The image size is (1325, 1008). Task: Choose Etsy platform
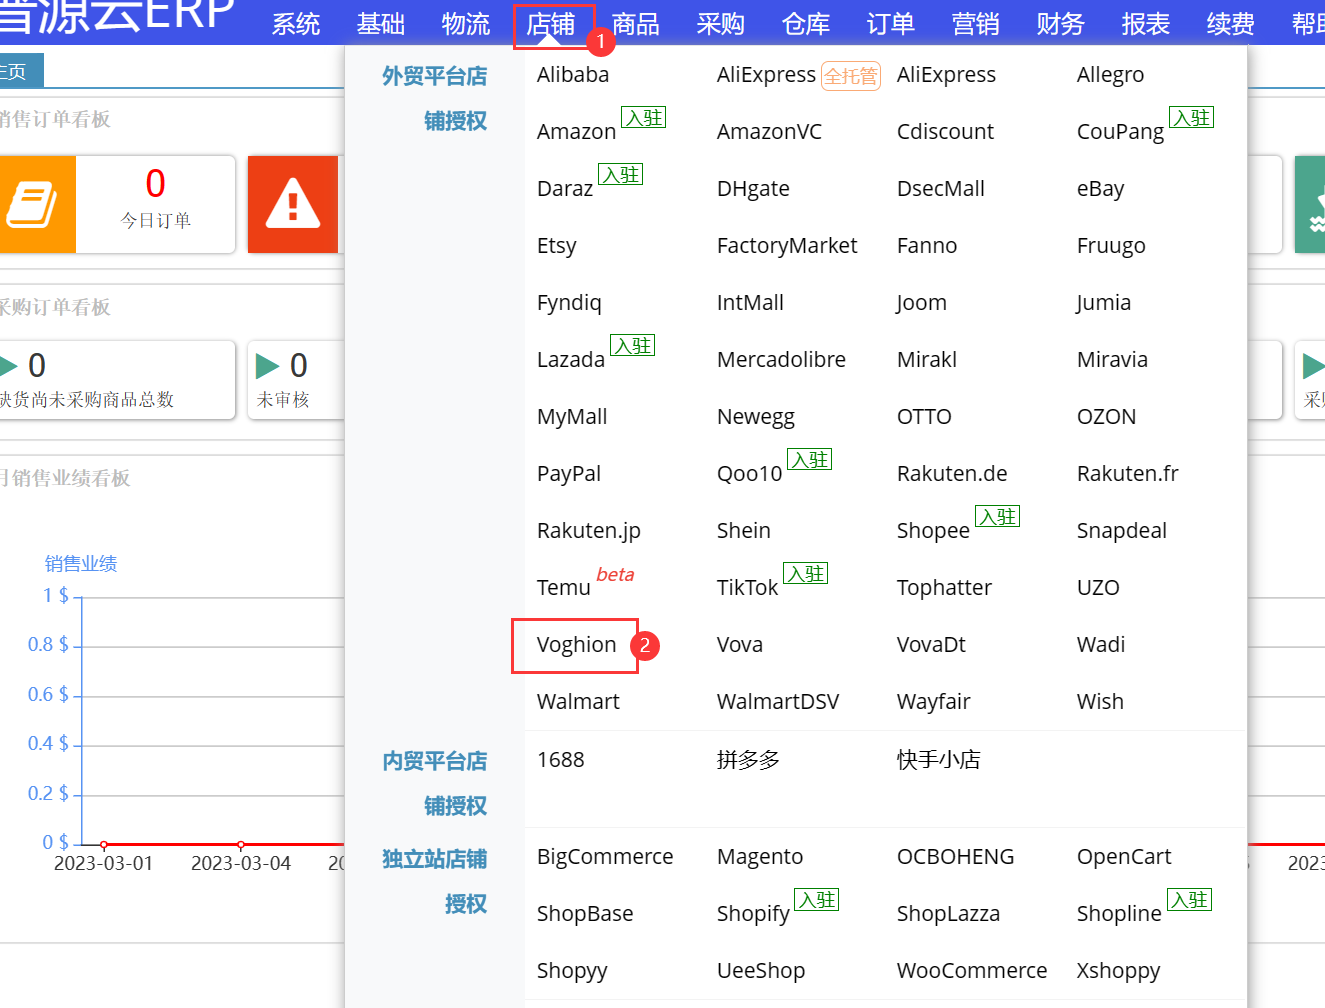(x=557, y=246)
